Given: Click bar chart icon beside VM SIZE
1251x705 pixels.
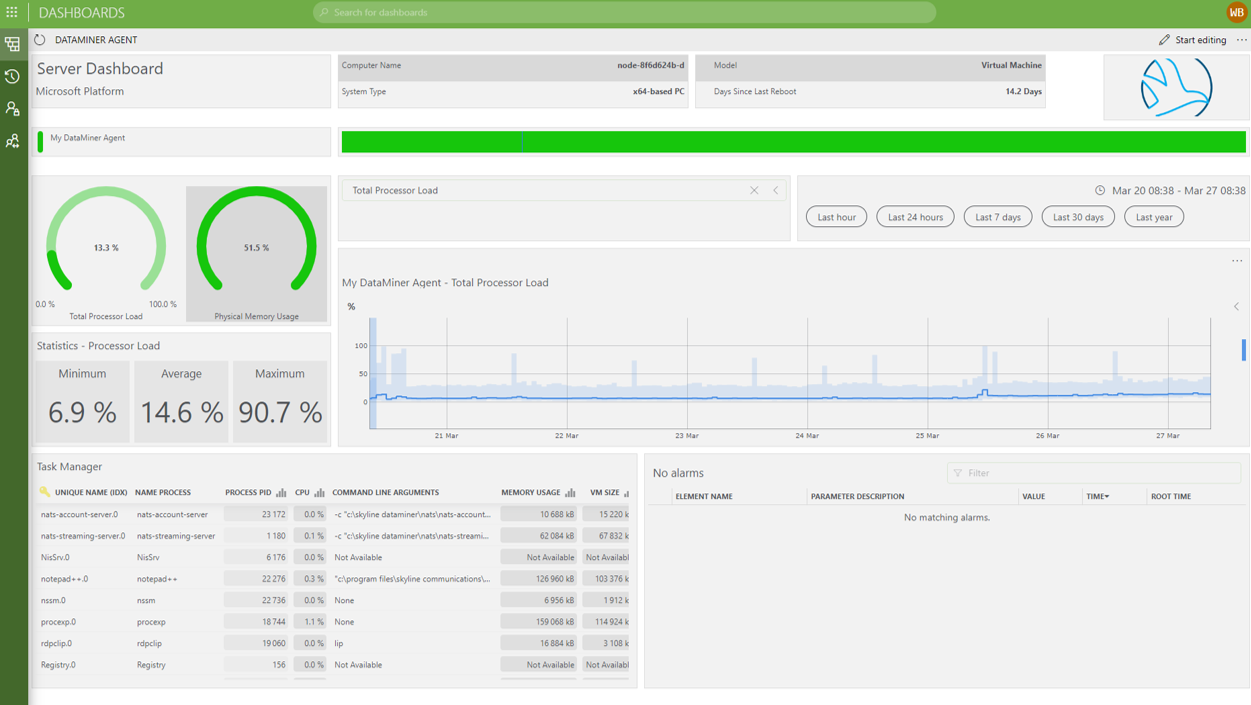Looking at the screenshot, I should pos(626,492).
